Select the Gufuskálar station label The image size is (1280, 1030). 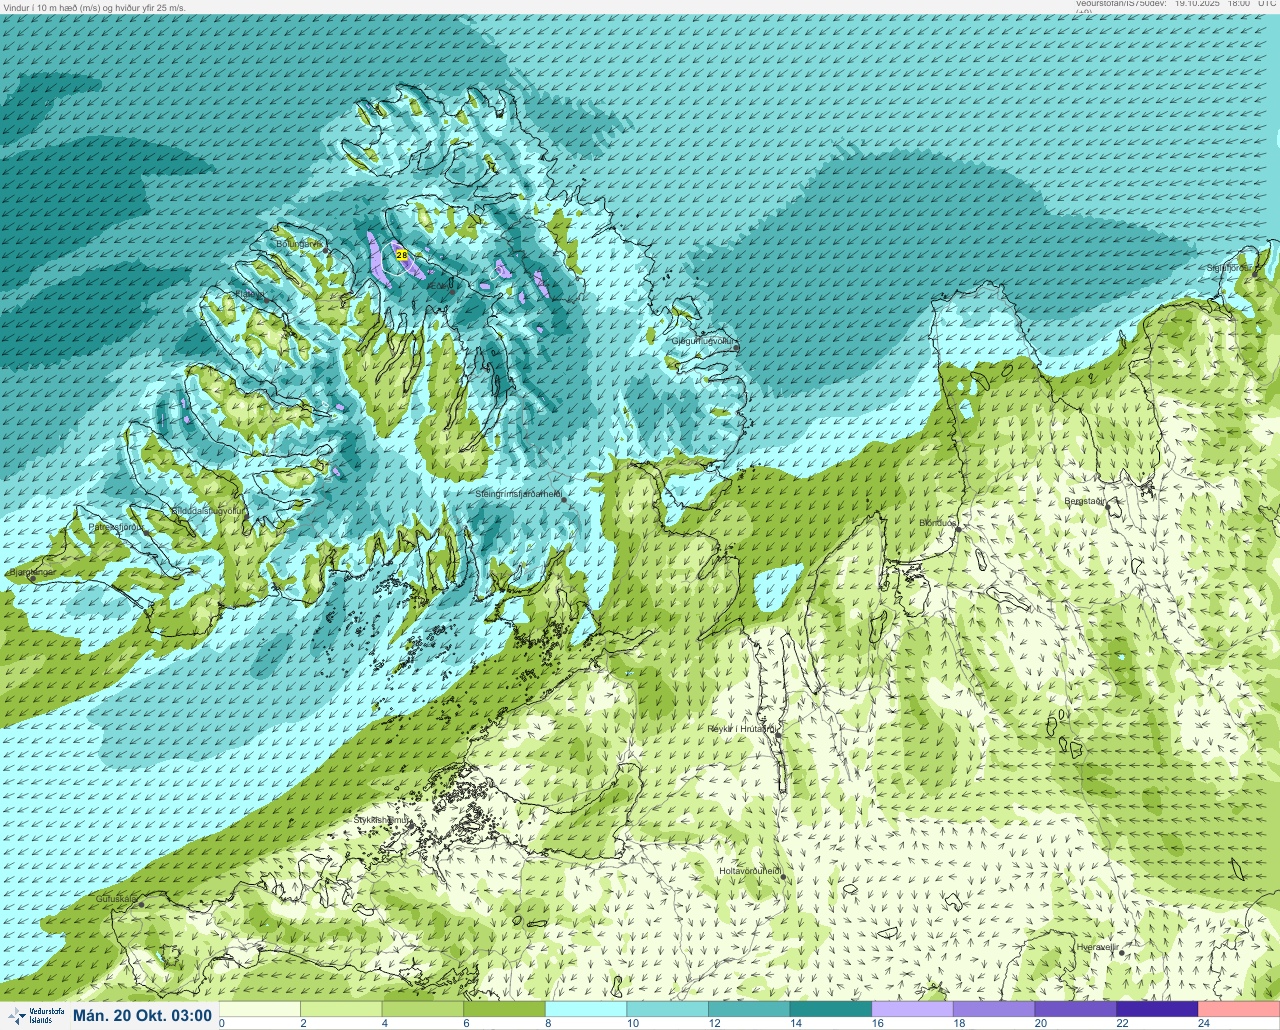pyautogui.click(x=116, y=899)
